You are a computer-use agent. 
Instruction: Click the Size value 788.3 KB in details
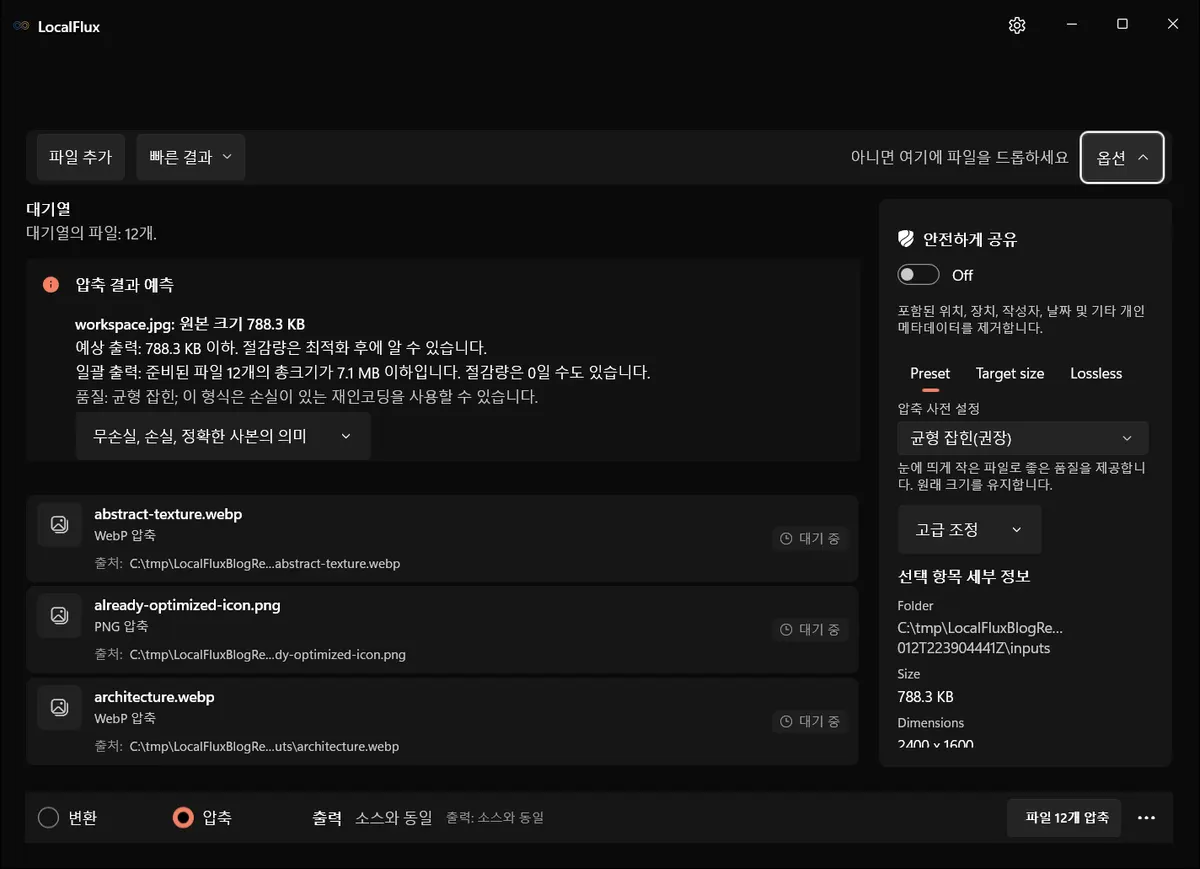click(x=925, y=696)
